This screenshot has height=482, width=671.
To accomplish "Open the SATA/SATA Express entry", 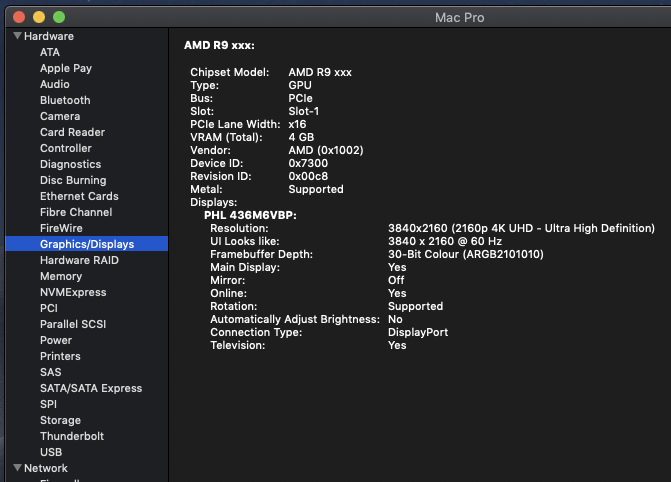I will 91,388.
